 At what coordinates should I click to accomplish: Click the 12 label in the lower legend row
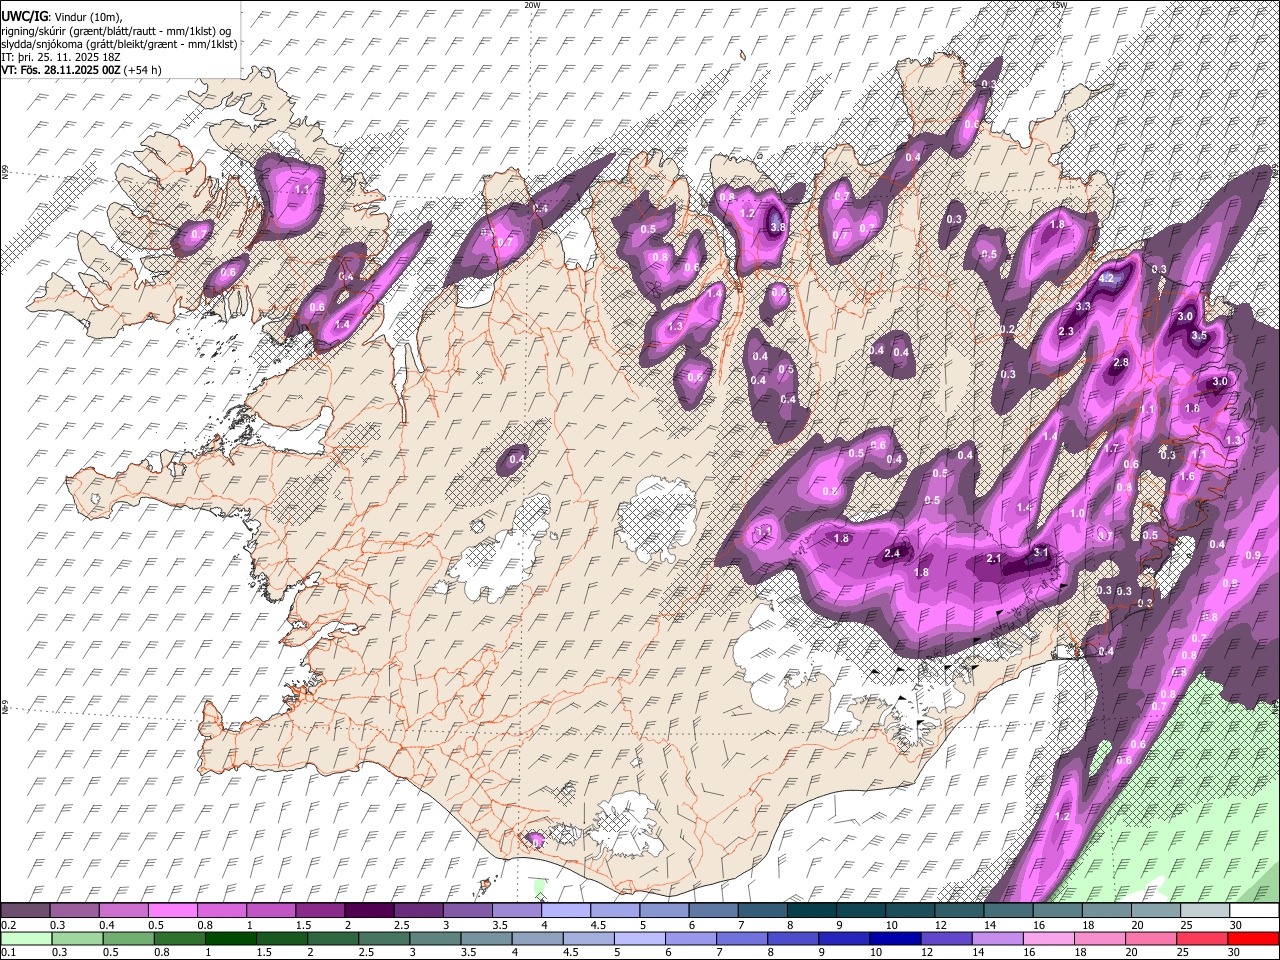[926, 953]
